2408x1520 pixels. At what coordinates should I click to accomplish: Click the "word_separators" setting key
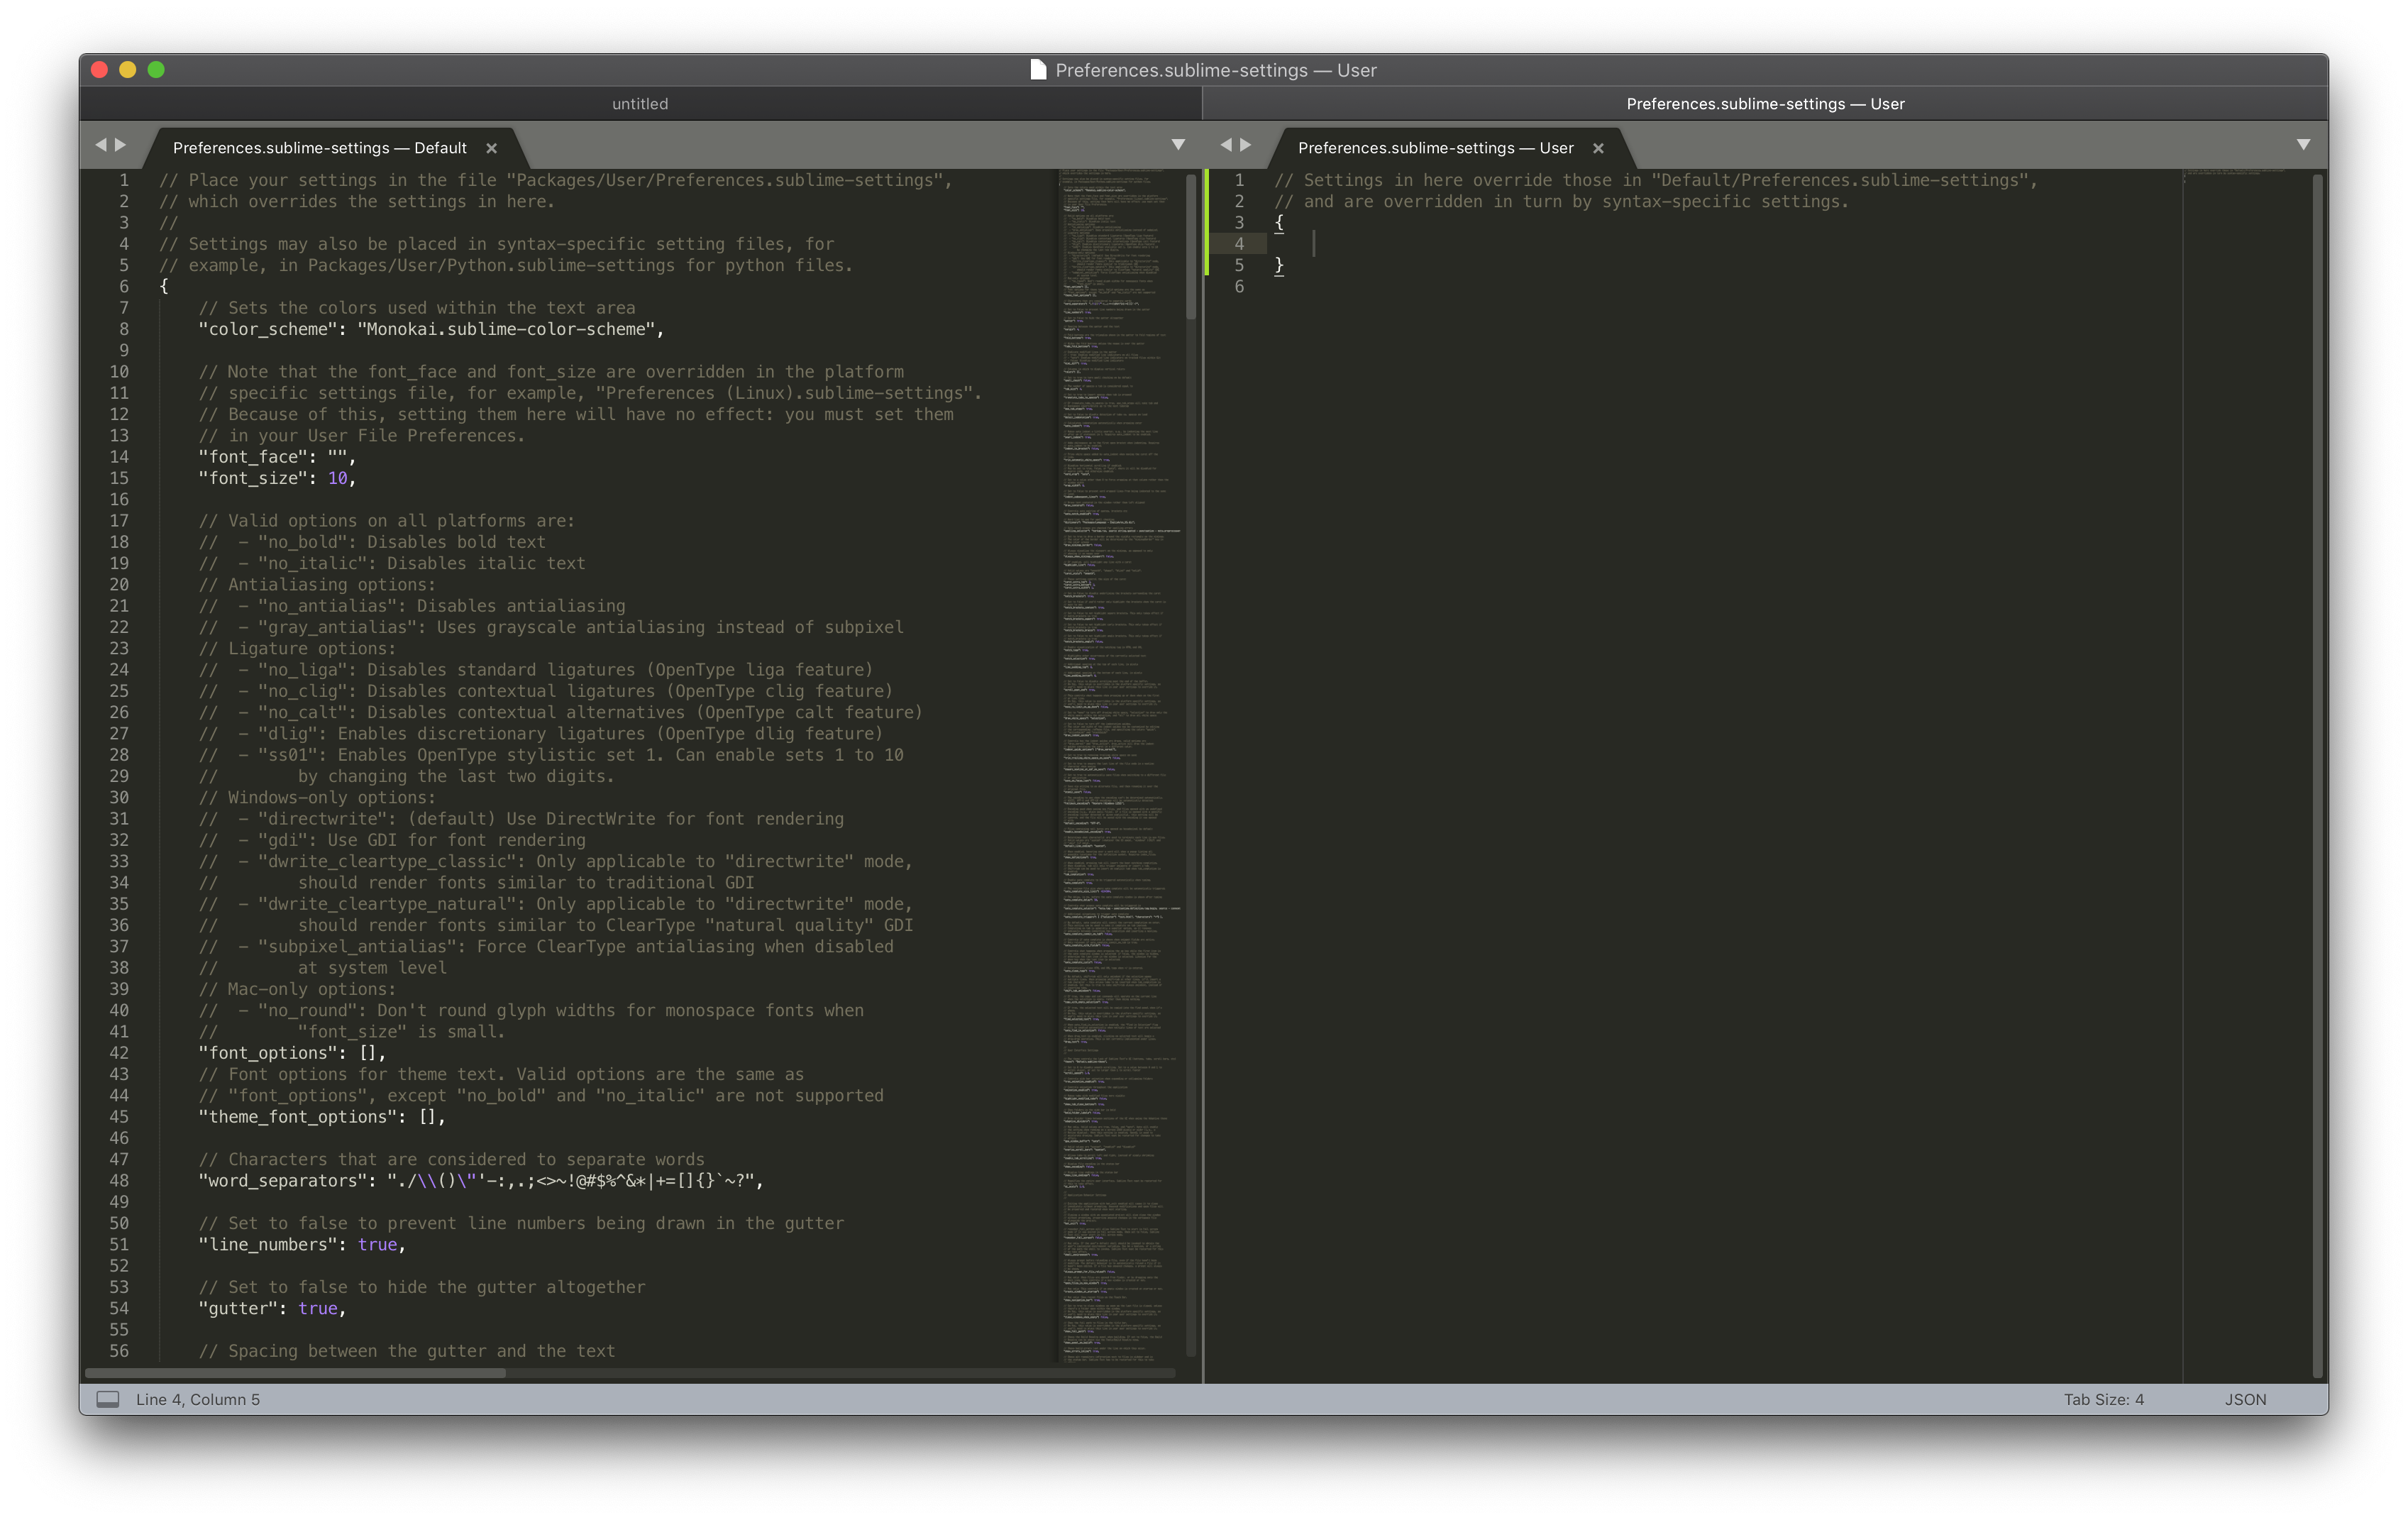click(283, 1181)
